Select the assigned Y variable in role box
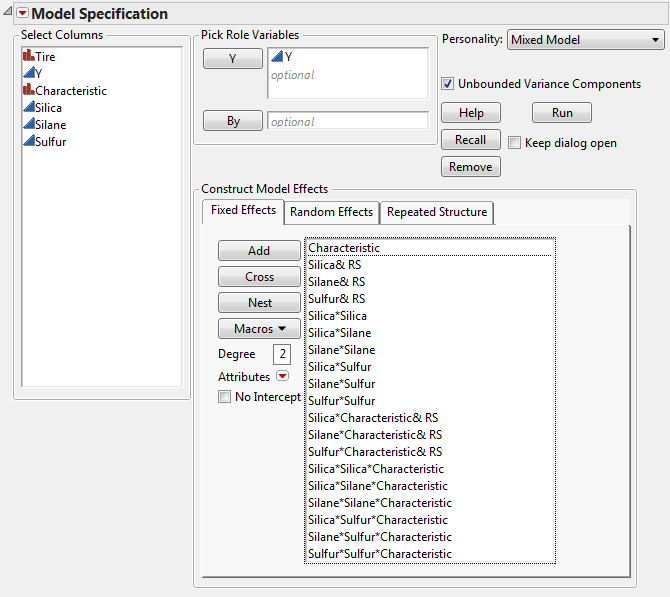This screenshot has width=670, height=597. click(282, 56)
